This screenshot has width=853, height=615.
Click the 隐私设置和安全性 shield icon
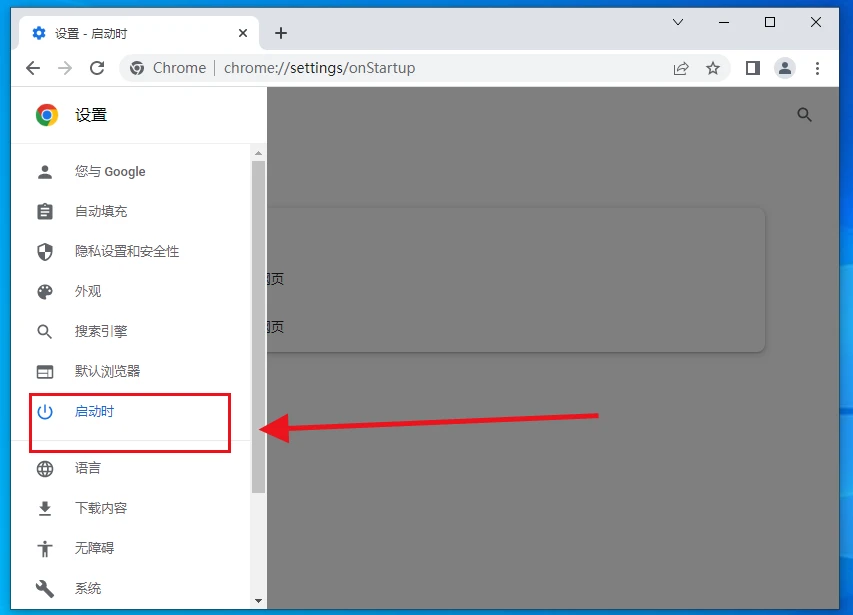coord(44,251)
